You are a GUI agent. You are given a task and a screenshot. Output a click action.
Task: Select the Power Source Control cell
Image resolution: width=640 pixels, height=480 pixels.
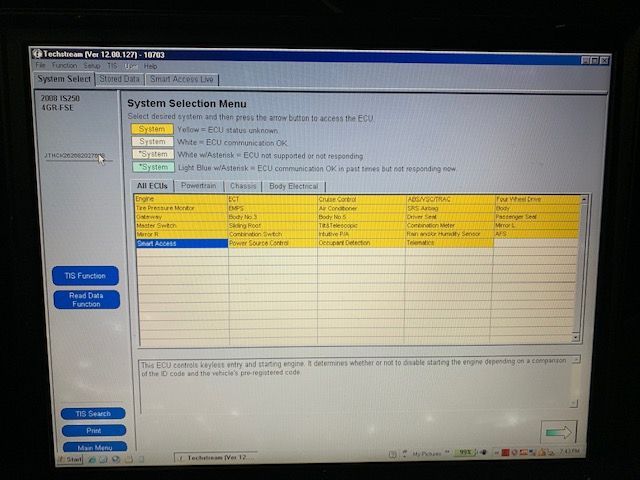pyautogui.click(x=272, y=243)
